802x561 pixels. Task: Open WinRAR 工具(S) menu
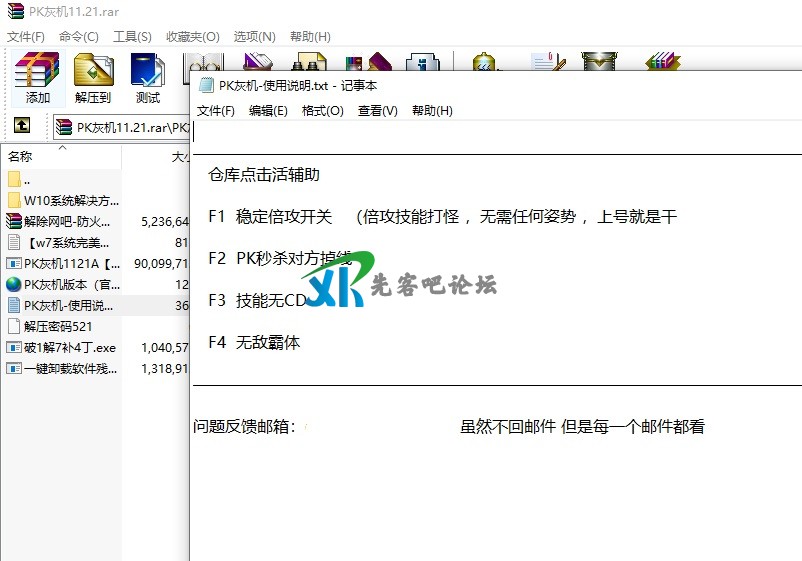pos(132,37)
